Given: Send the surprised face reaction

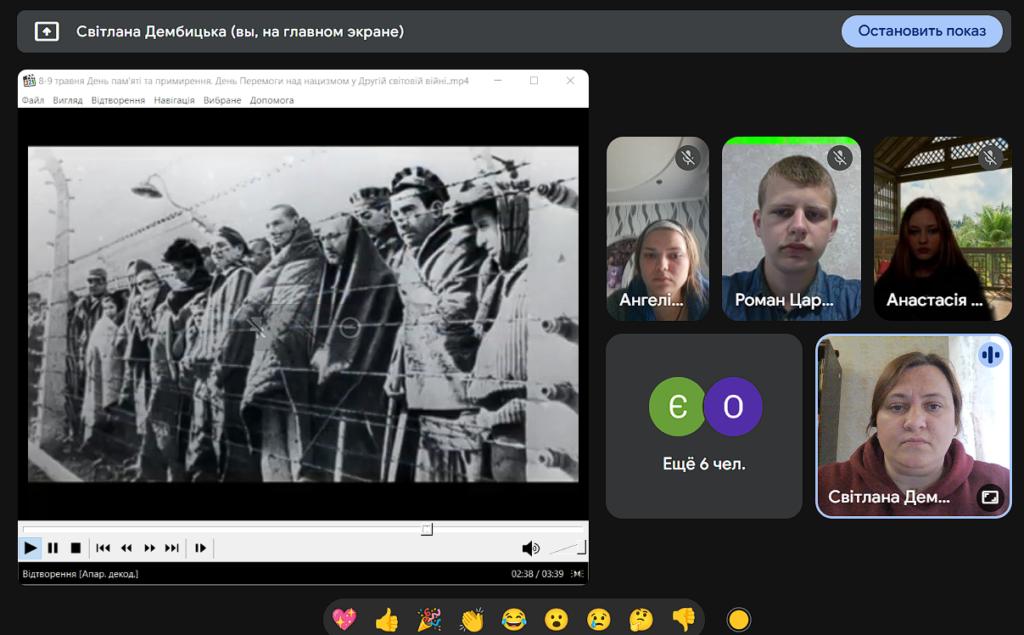Looking at the screenshot, I should (556, 619).
